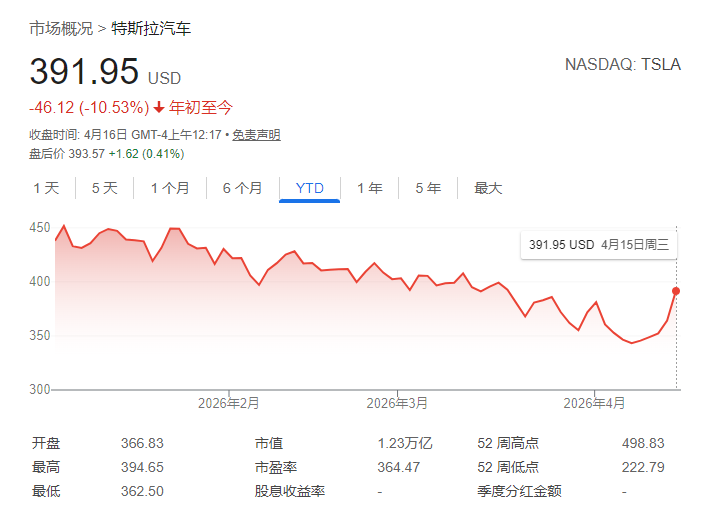Select the 最大 range tab
The height and width of the screenshot is (509, 719).
(488, 188)
